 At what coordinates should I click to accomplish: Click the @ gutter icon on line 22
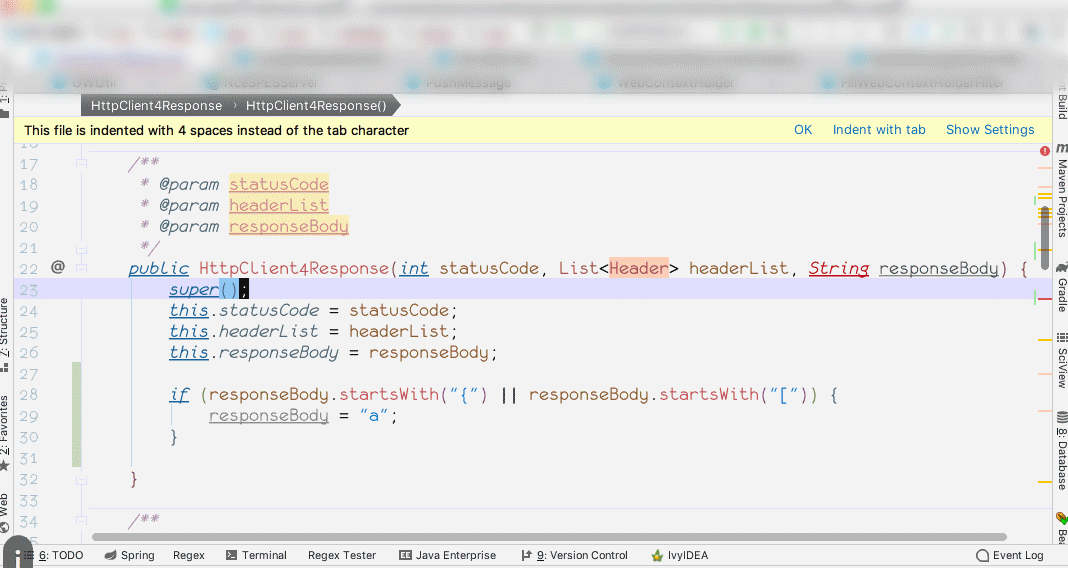click(58, 267)
